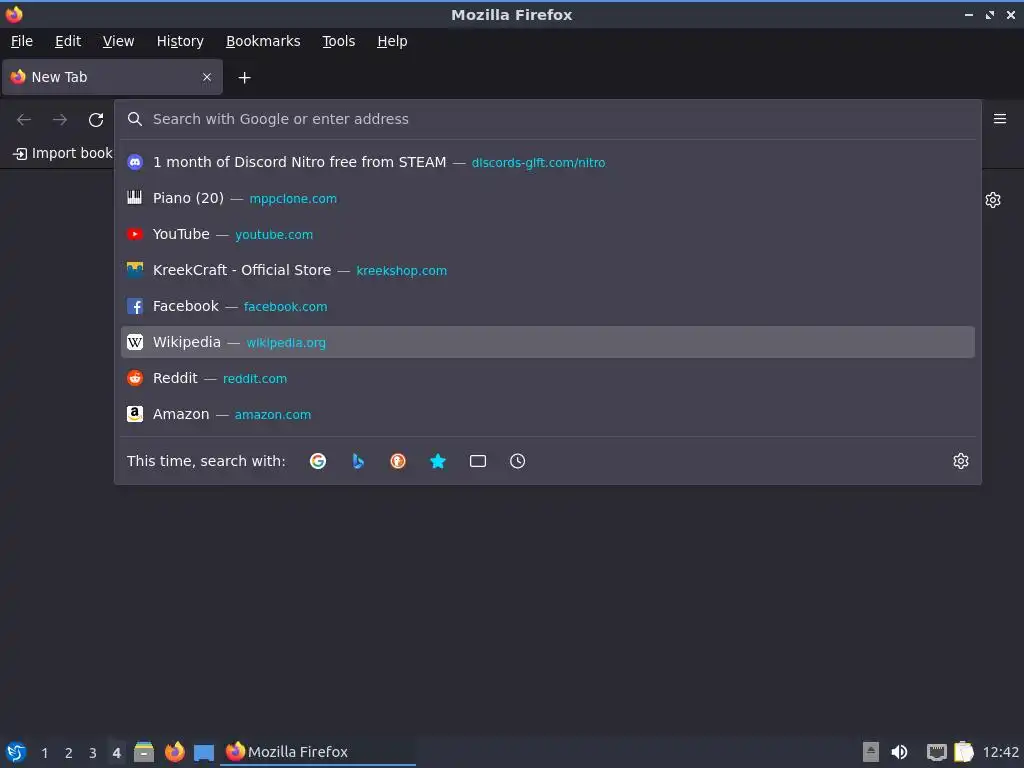Switch to workspace 1

(x=44, y=753)
